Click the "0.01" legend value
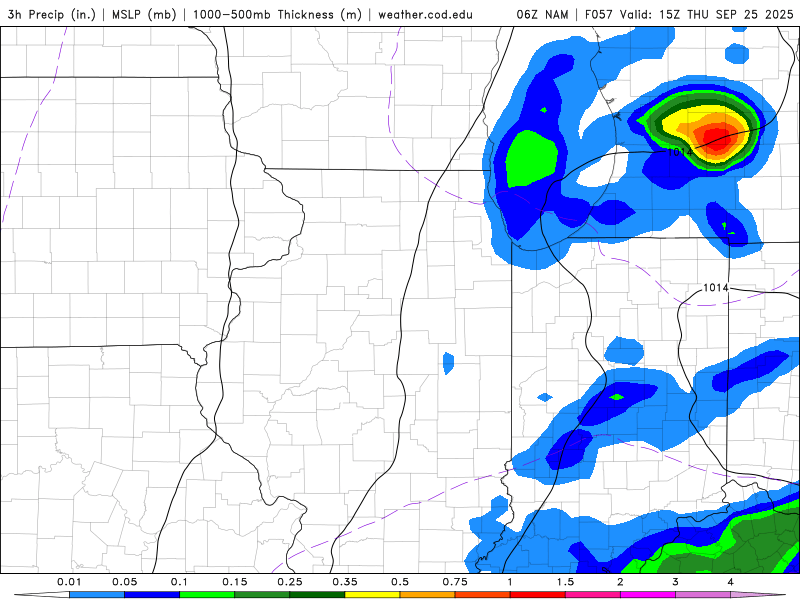Image resolution: width=800 pixels, height=600 pixels. click(69, 582)
